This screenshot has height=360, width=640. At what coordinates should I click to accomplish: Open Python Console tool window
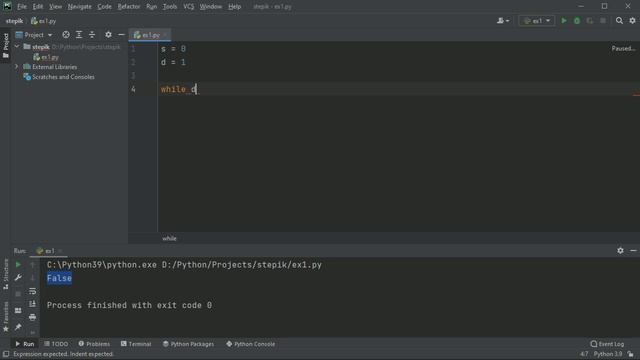251,344
